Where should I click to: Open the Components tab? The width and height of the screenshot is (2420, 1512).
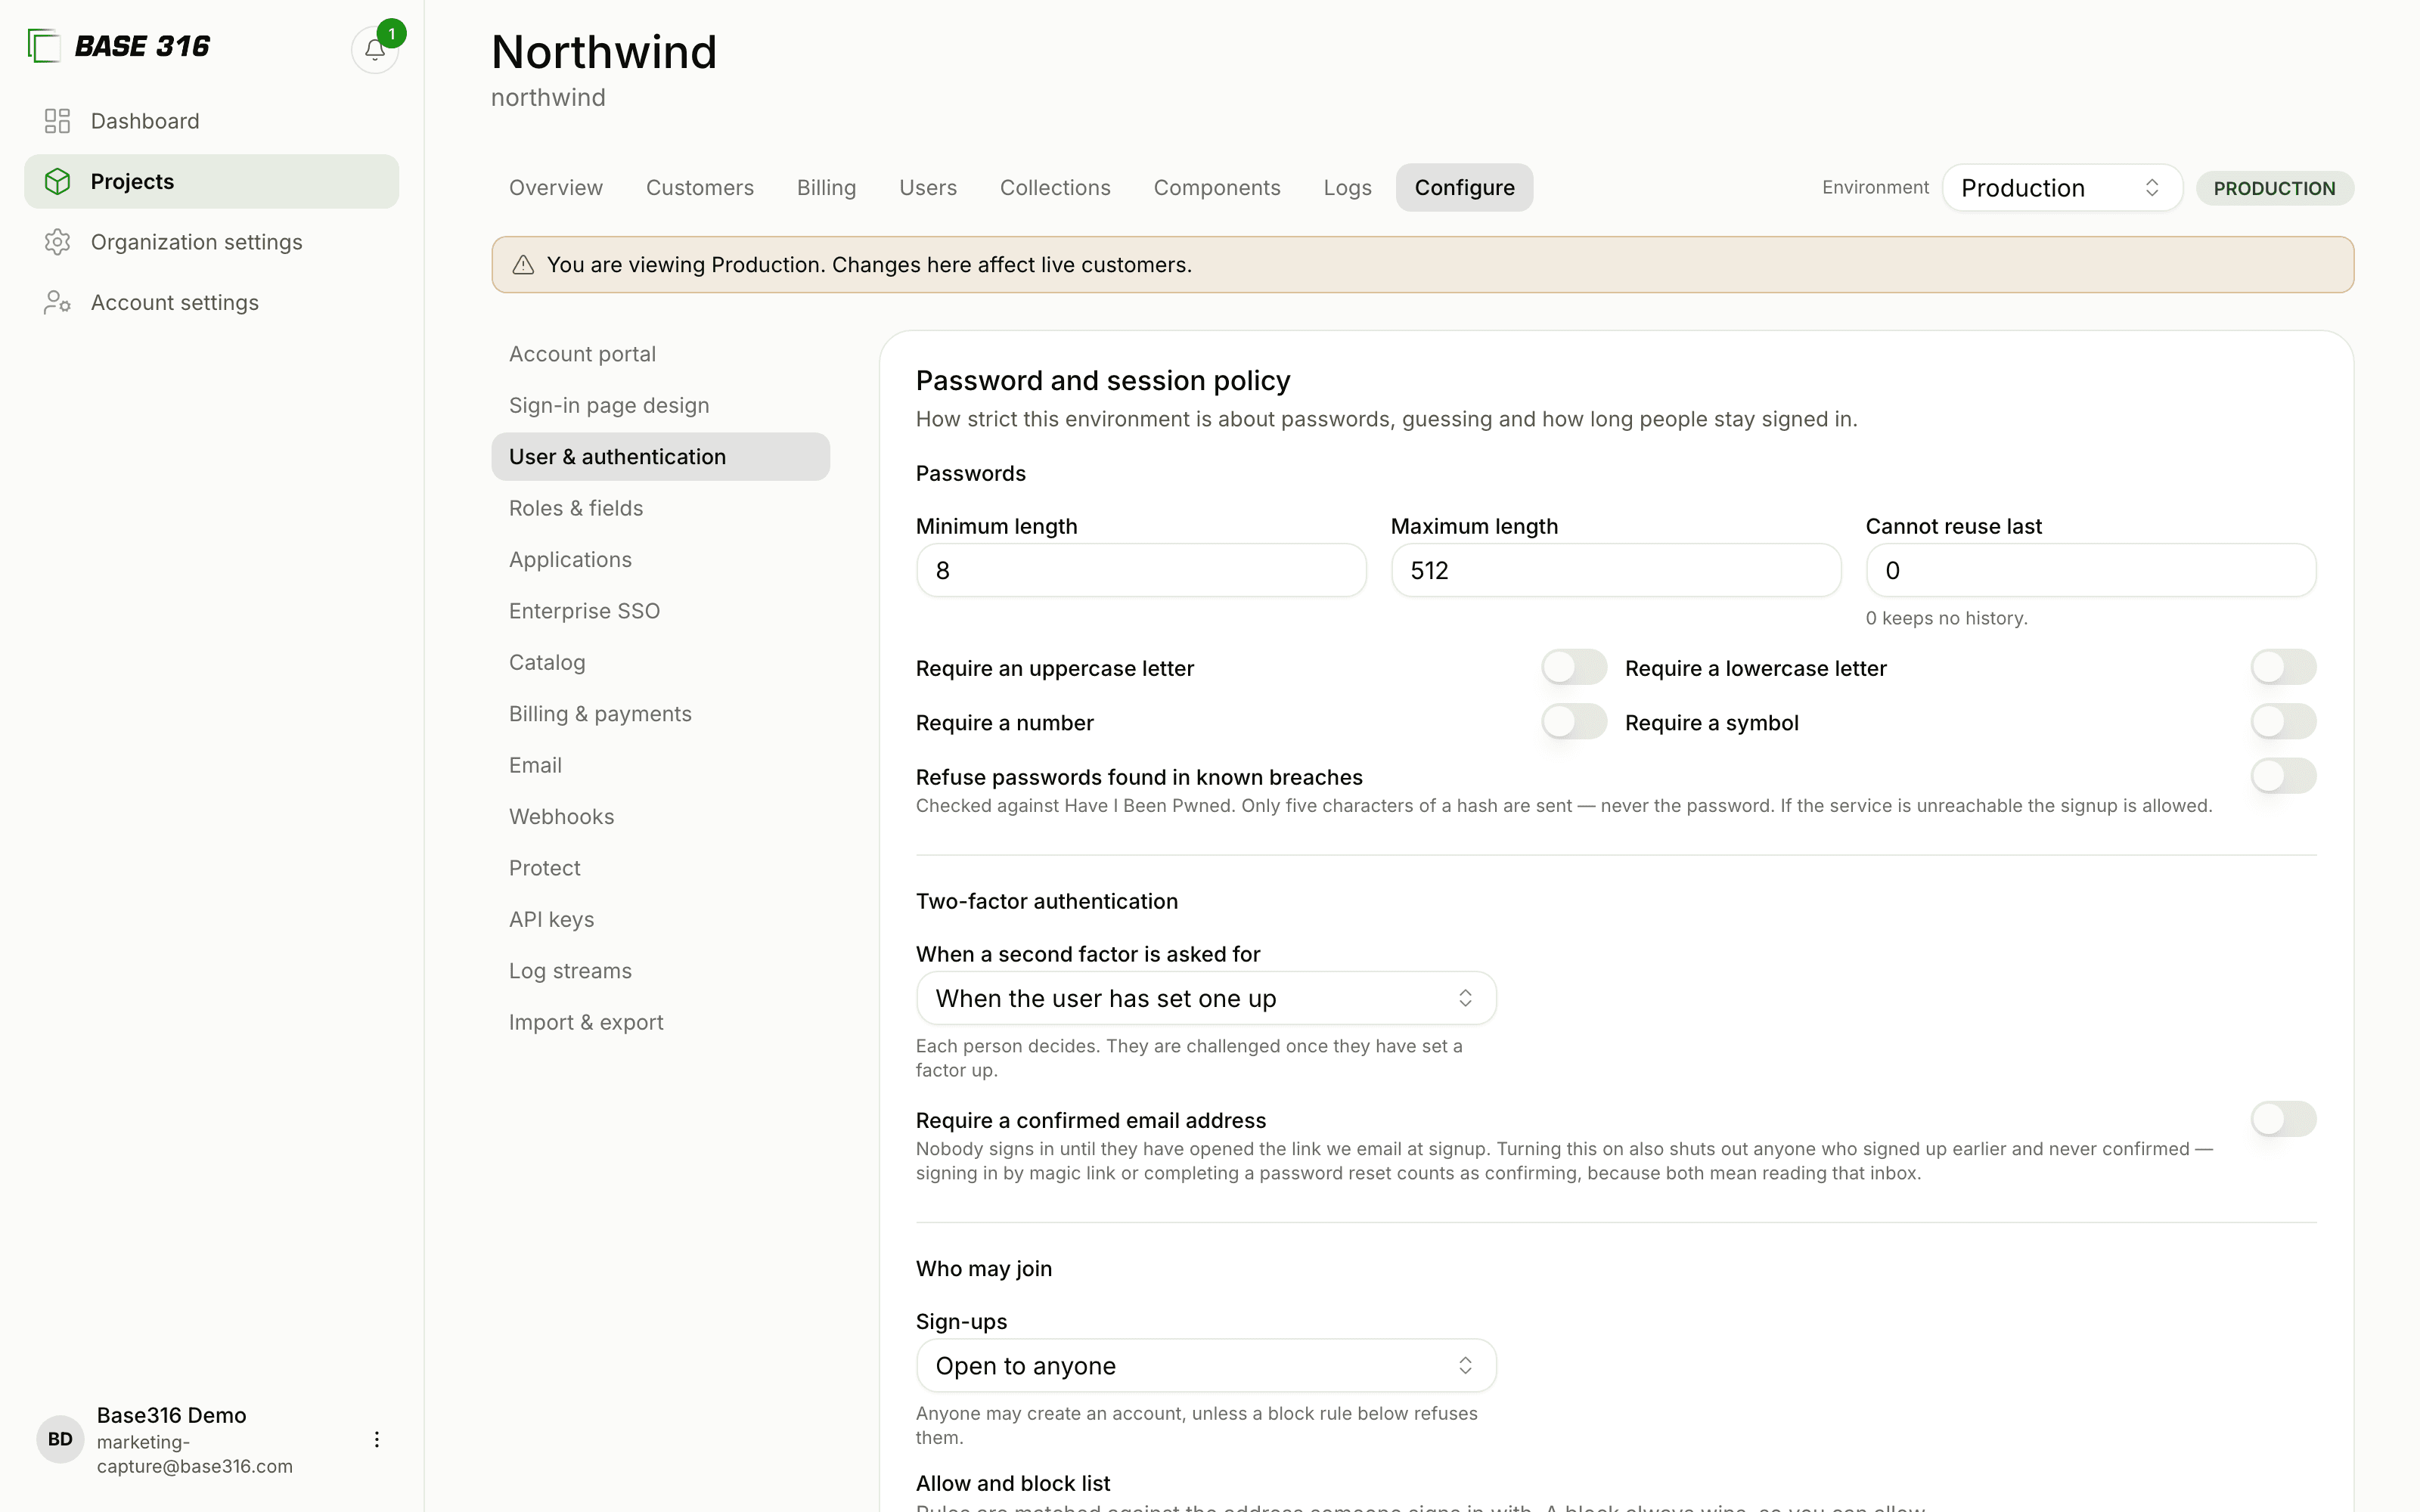1217,188
